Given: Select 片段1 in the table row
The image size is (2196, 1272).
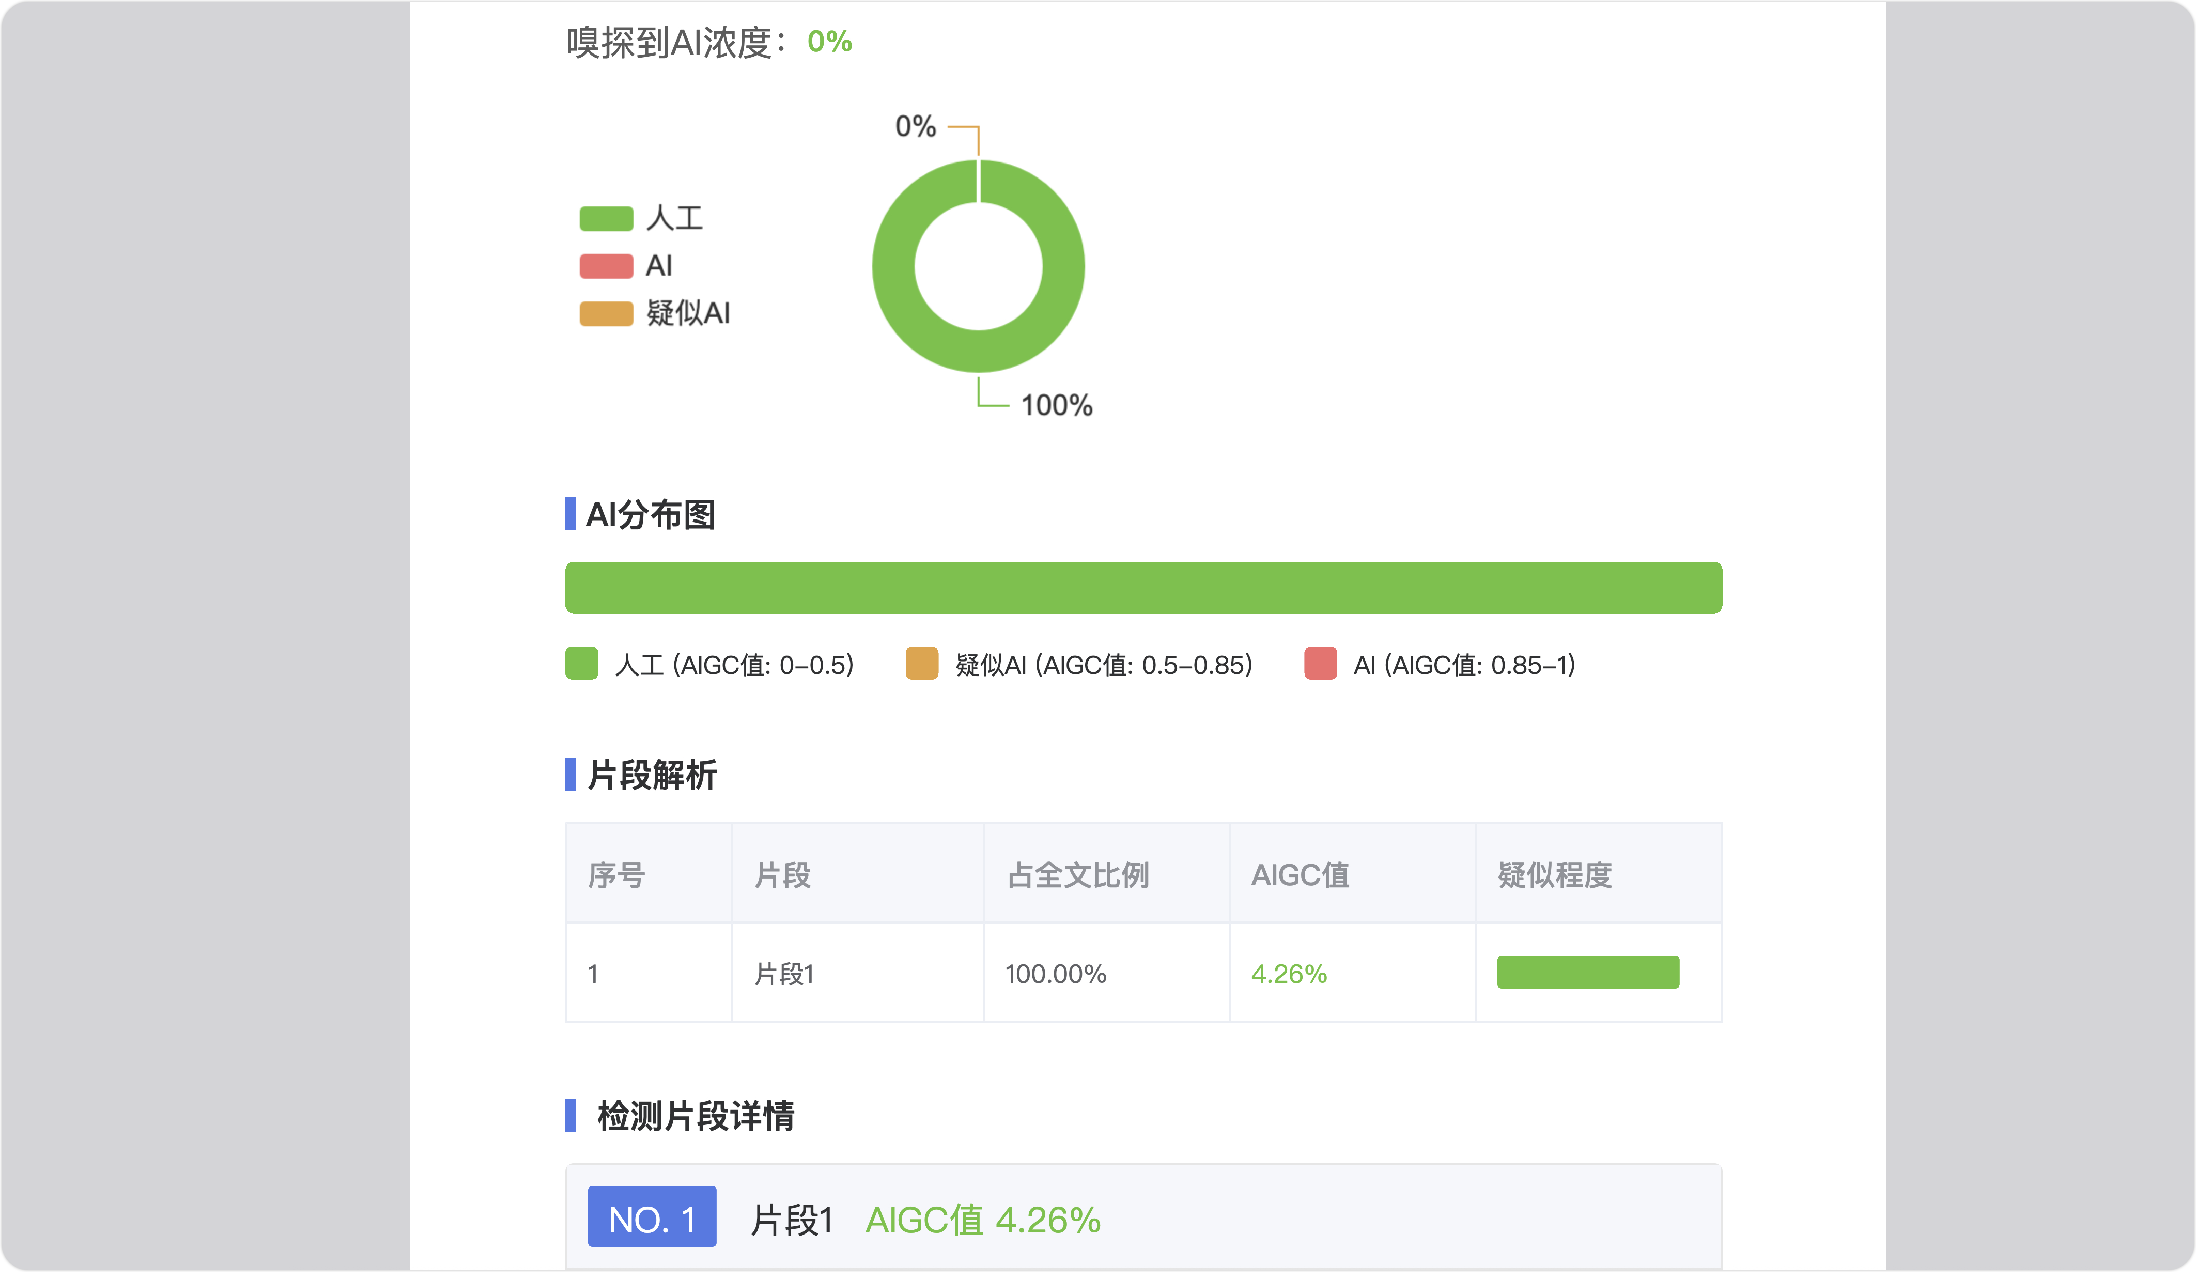Looking at the screenshot, I should [784, 974].
